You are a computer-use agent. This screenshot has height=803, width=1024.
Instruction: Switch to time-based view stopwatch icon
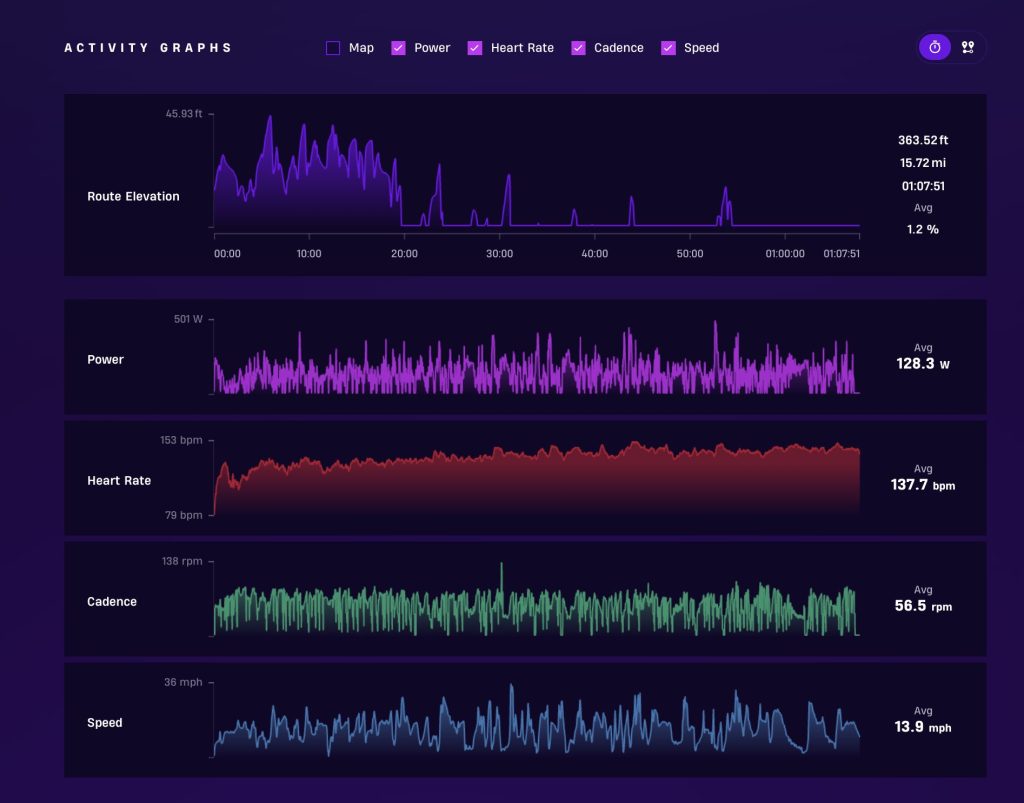935,48
